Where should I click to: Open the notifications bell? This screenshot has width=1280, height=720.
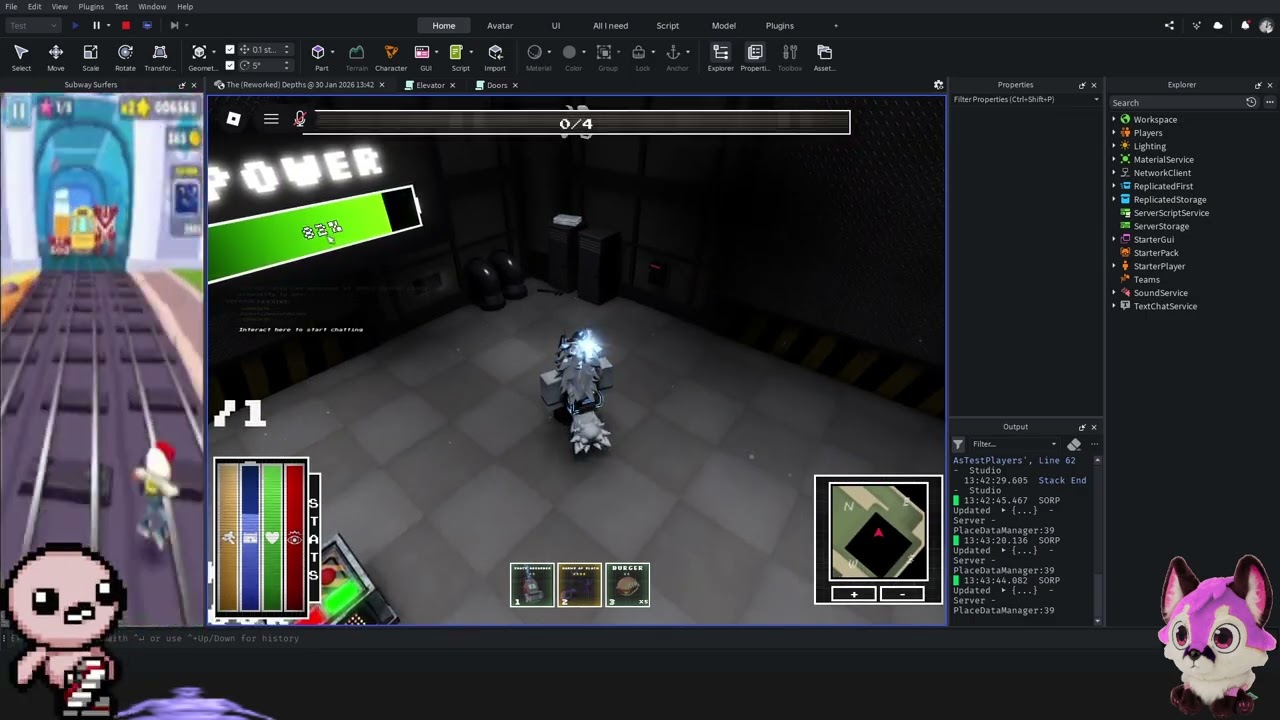[x=1245, y=26]
